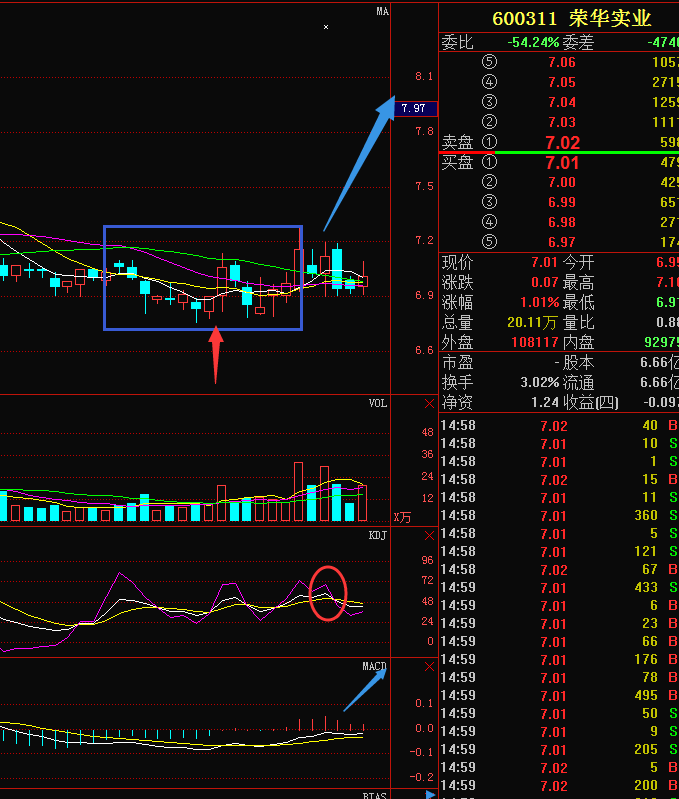Select the 涨跌 value 0.07
Viewport: 679px width, 799px height.
tap(545, 282)
